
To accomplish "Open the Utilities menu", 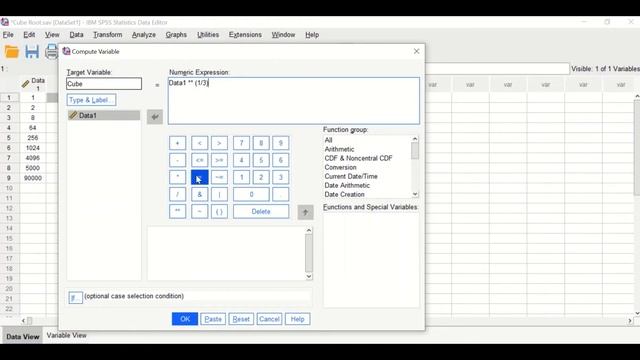I will [x=208, y=35].
